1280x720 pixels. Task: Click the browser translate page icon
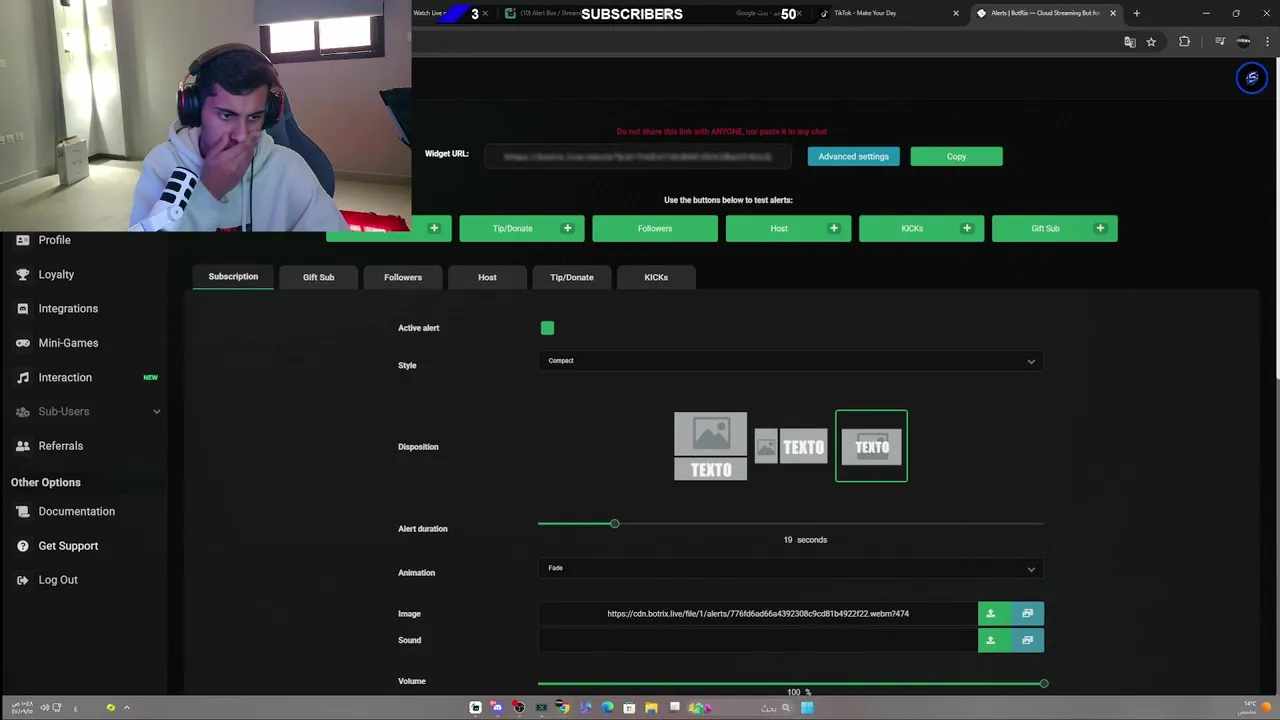pyautogui.click(x=1130, y=42)
